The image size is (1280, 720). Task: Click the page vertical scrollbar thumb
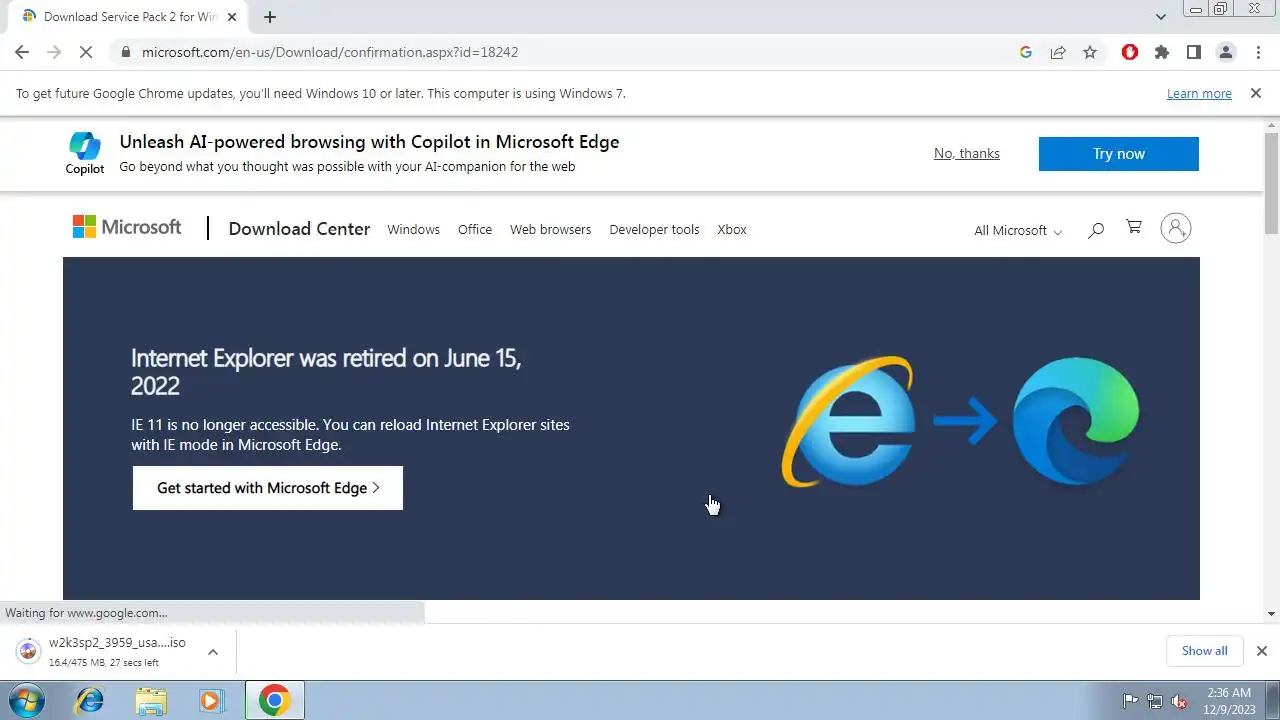[x=1272, y=182]
